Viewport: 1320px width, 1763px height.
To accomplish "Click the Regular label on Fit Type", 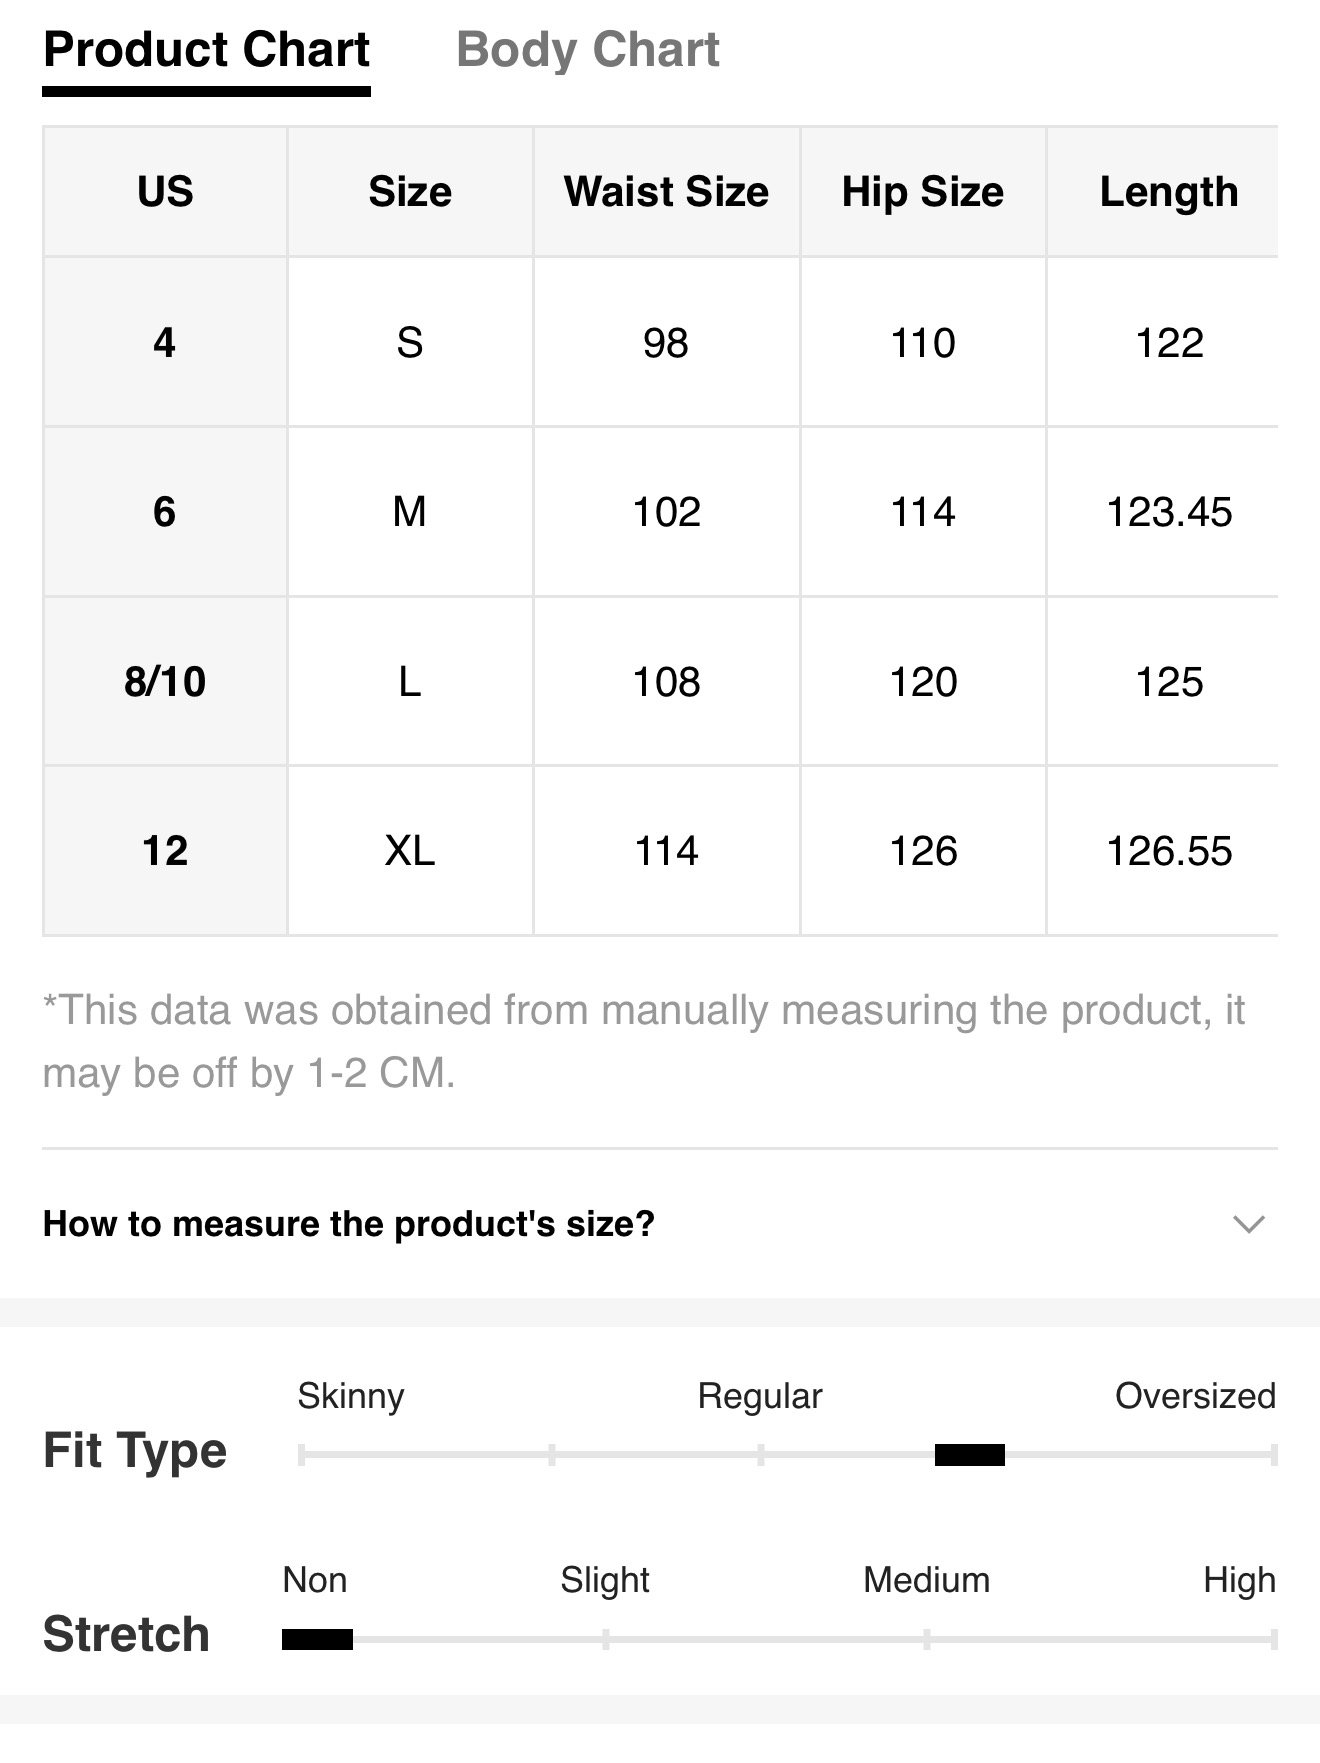I will point(760,1396).
